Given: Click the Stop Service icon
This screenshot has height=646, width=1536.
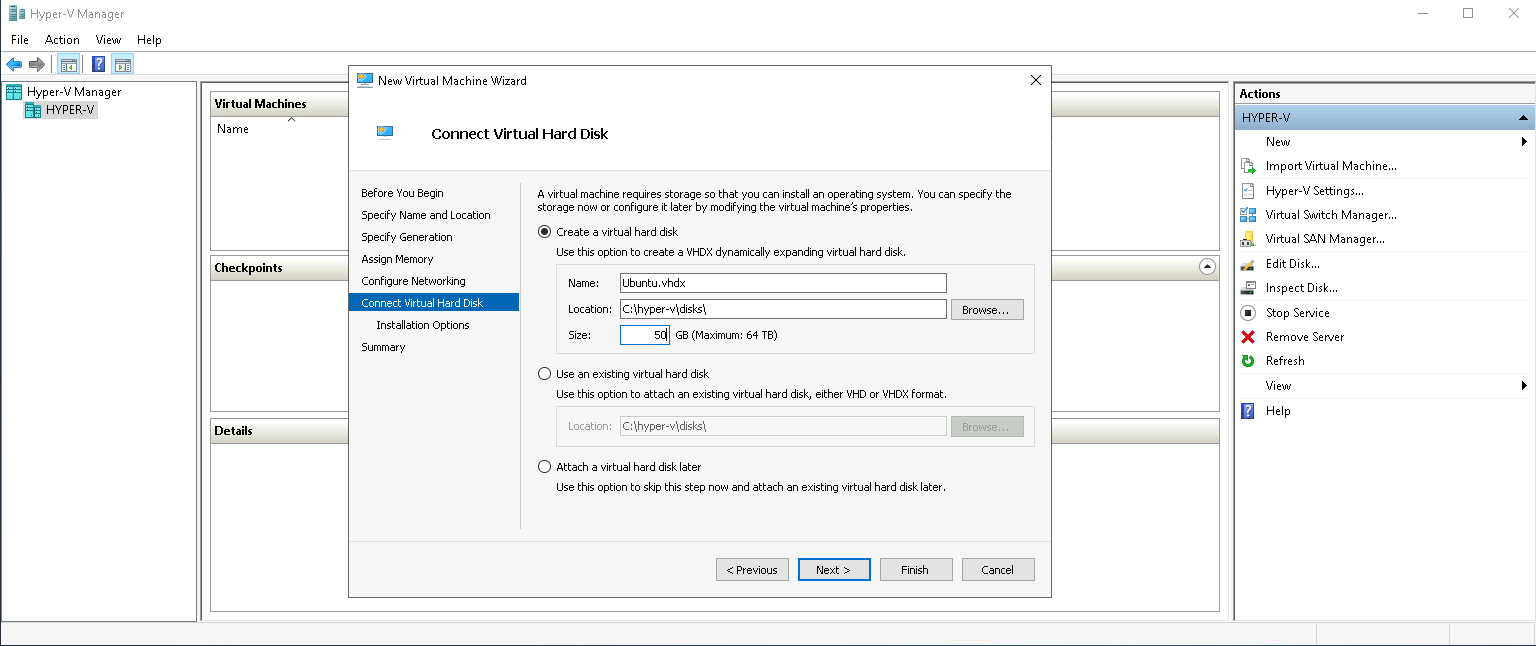Looking at the screenshot, I should coord(1247,313).
